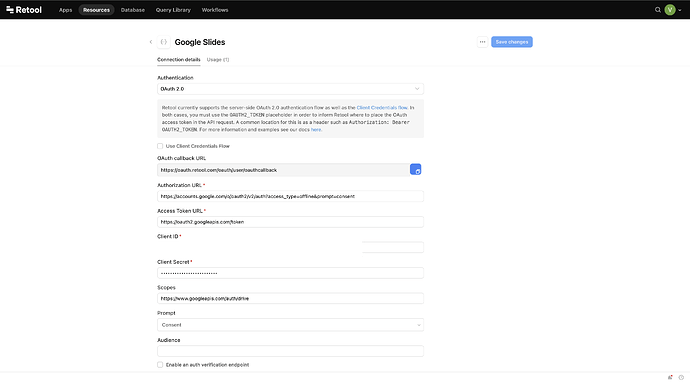Image resolution: width=690 pixels, height=383 pixels.
Task: Focus the Authorization URL field
Action: pos(290,196)
